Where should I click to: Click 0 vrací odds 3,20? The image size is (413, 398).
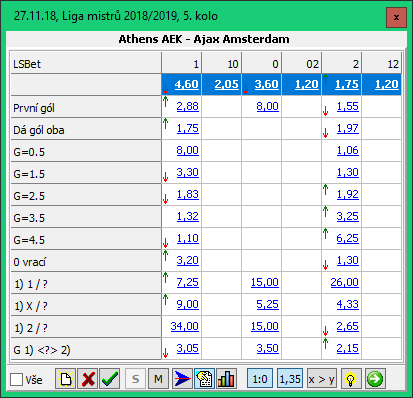click(x=188, y=260)
